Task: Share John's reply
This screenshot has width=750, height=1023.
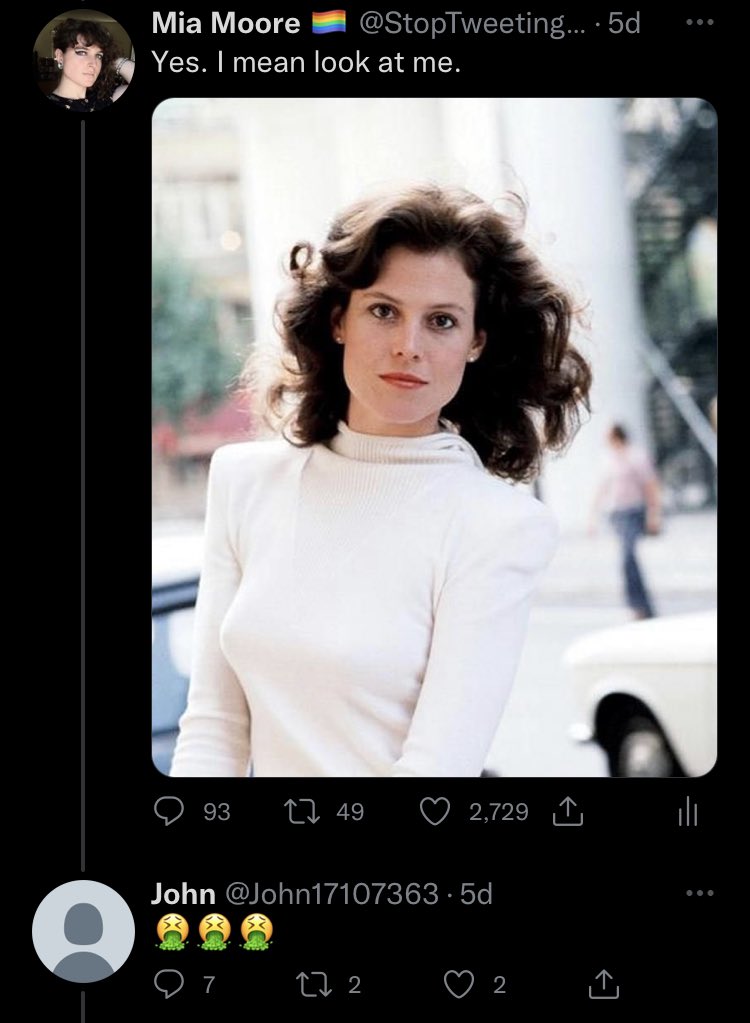Action: click(x=603, y=985)
